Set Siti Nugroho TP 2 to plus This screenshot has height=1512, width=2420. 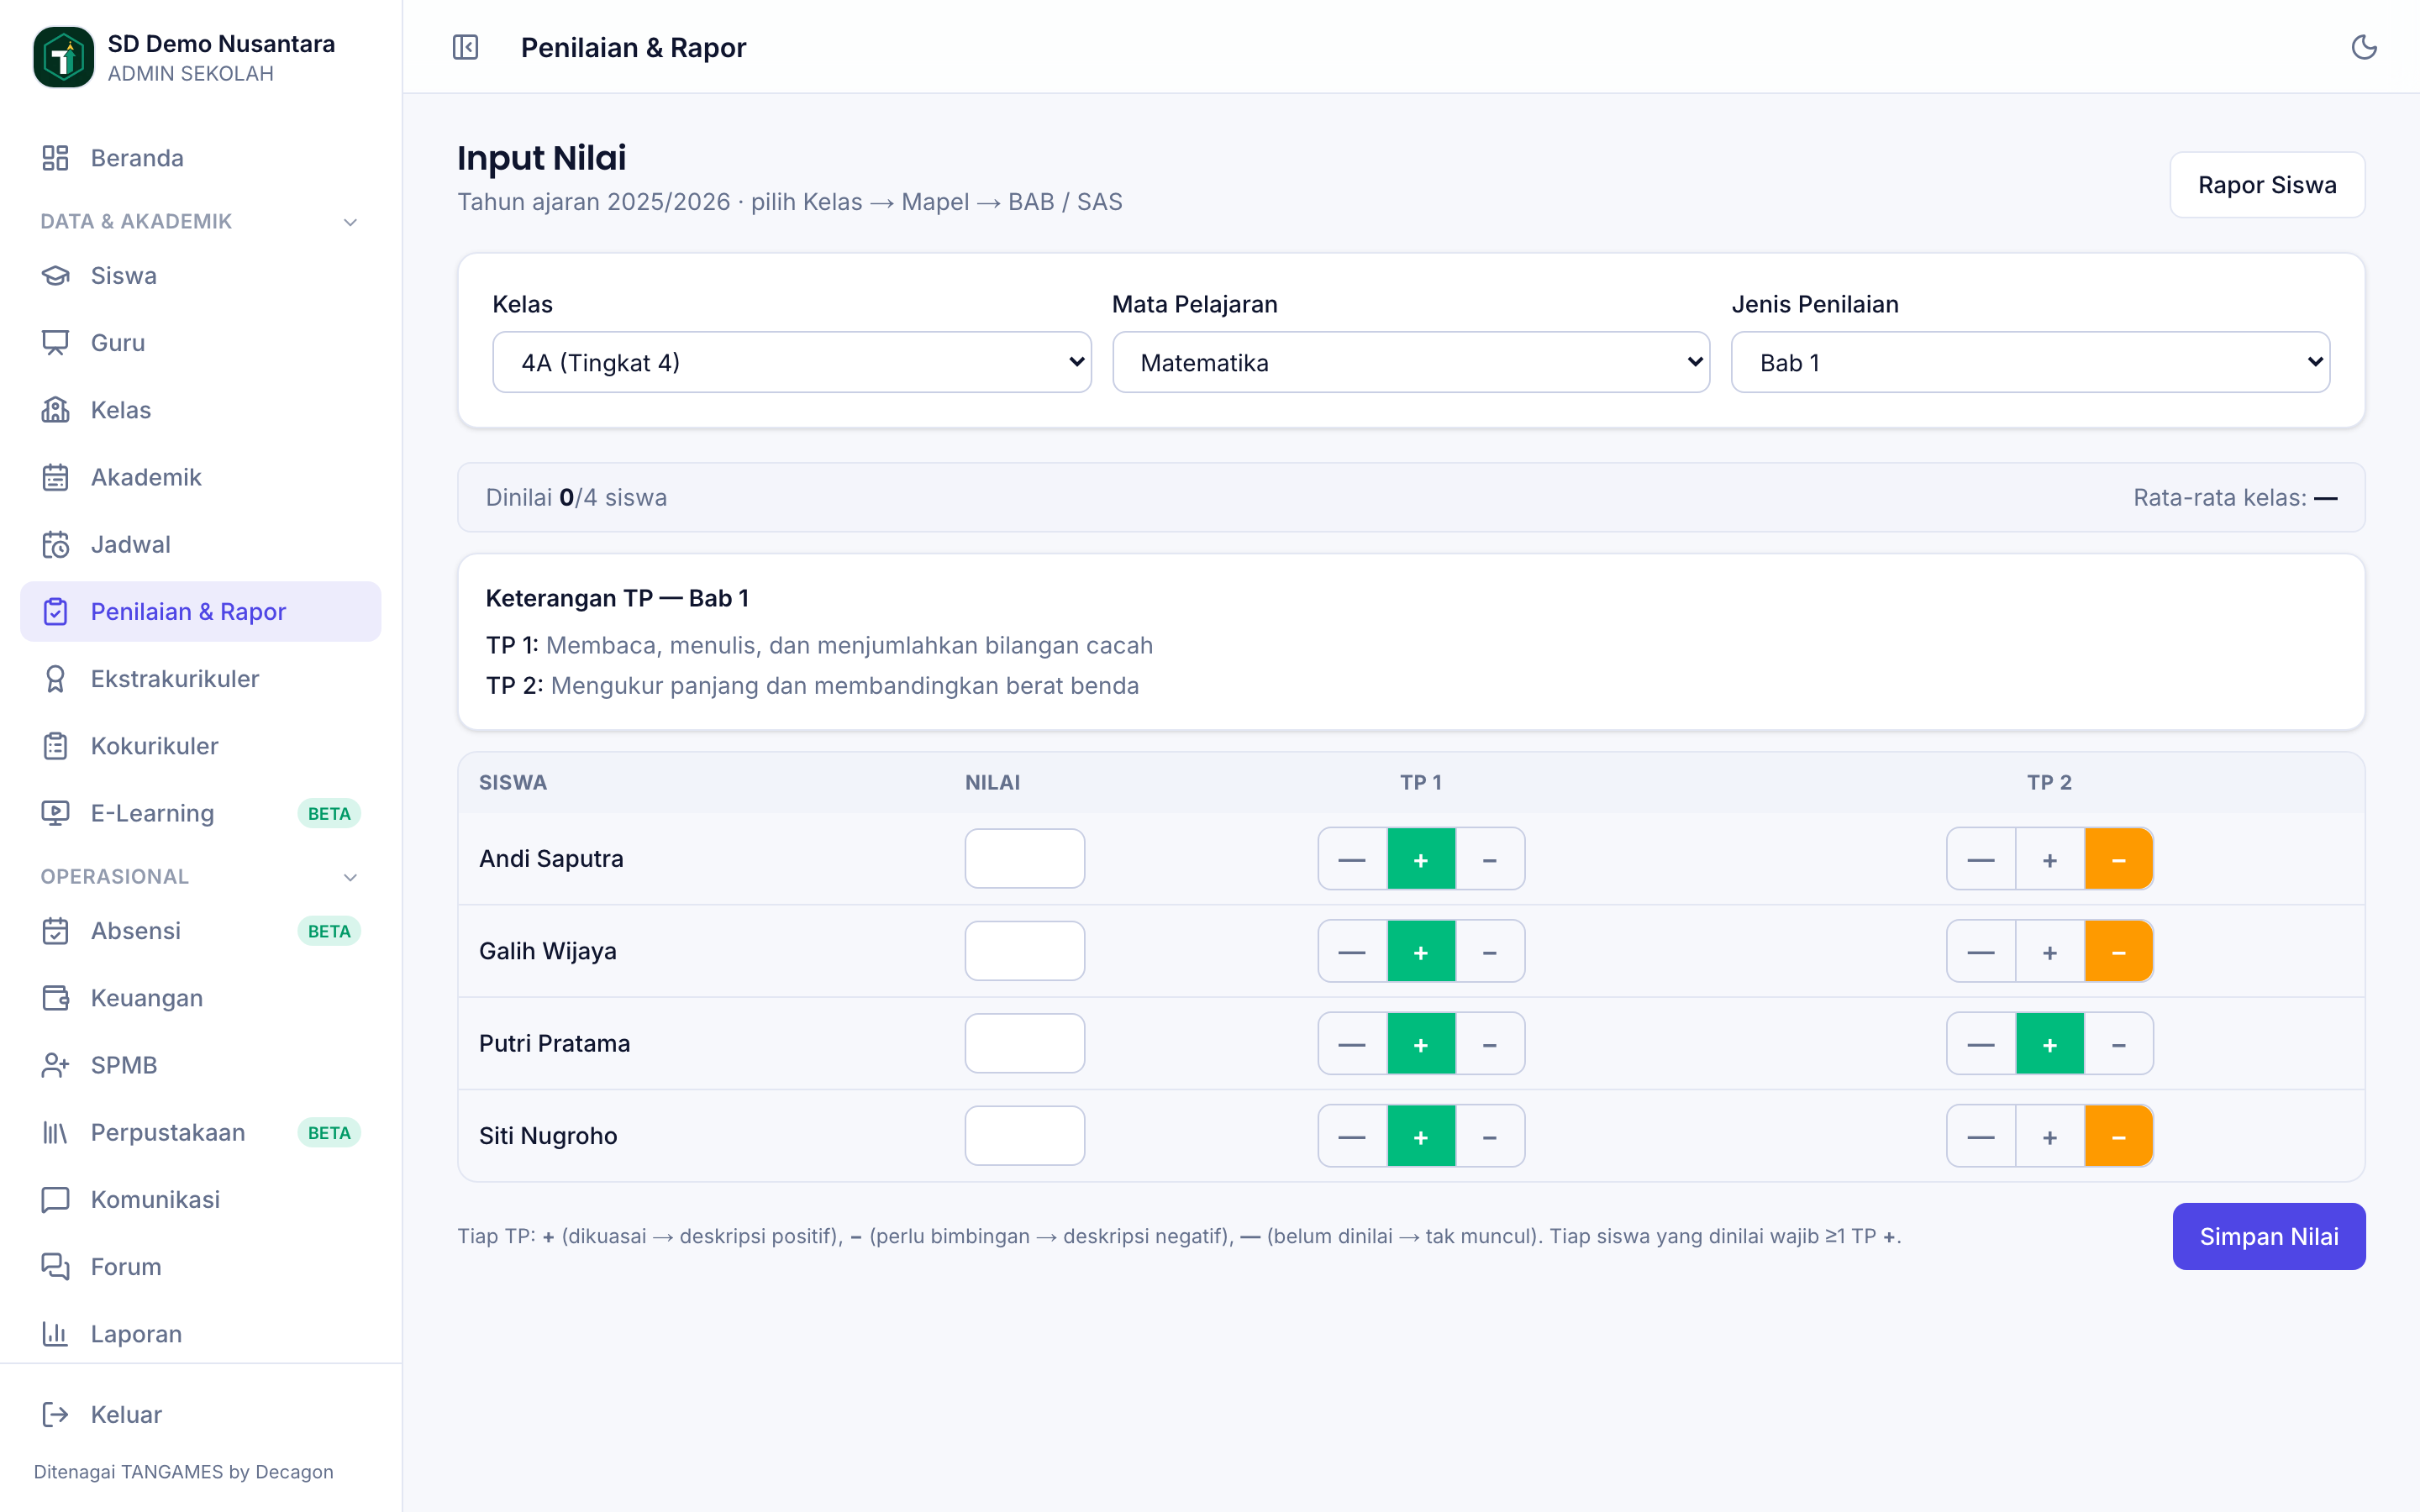coord(2050,1136)
